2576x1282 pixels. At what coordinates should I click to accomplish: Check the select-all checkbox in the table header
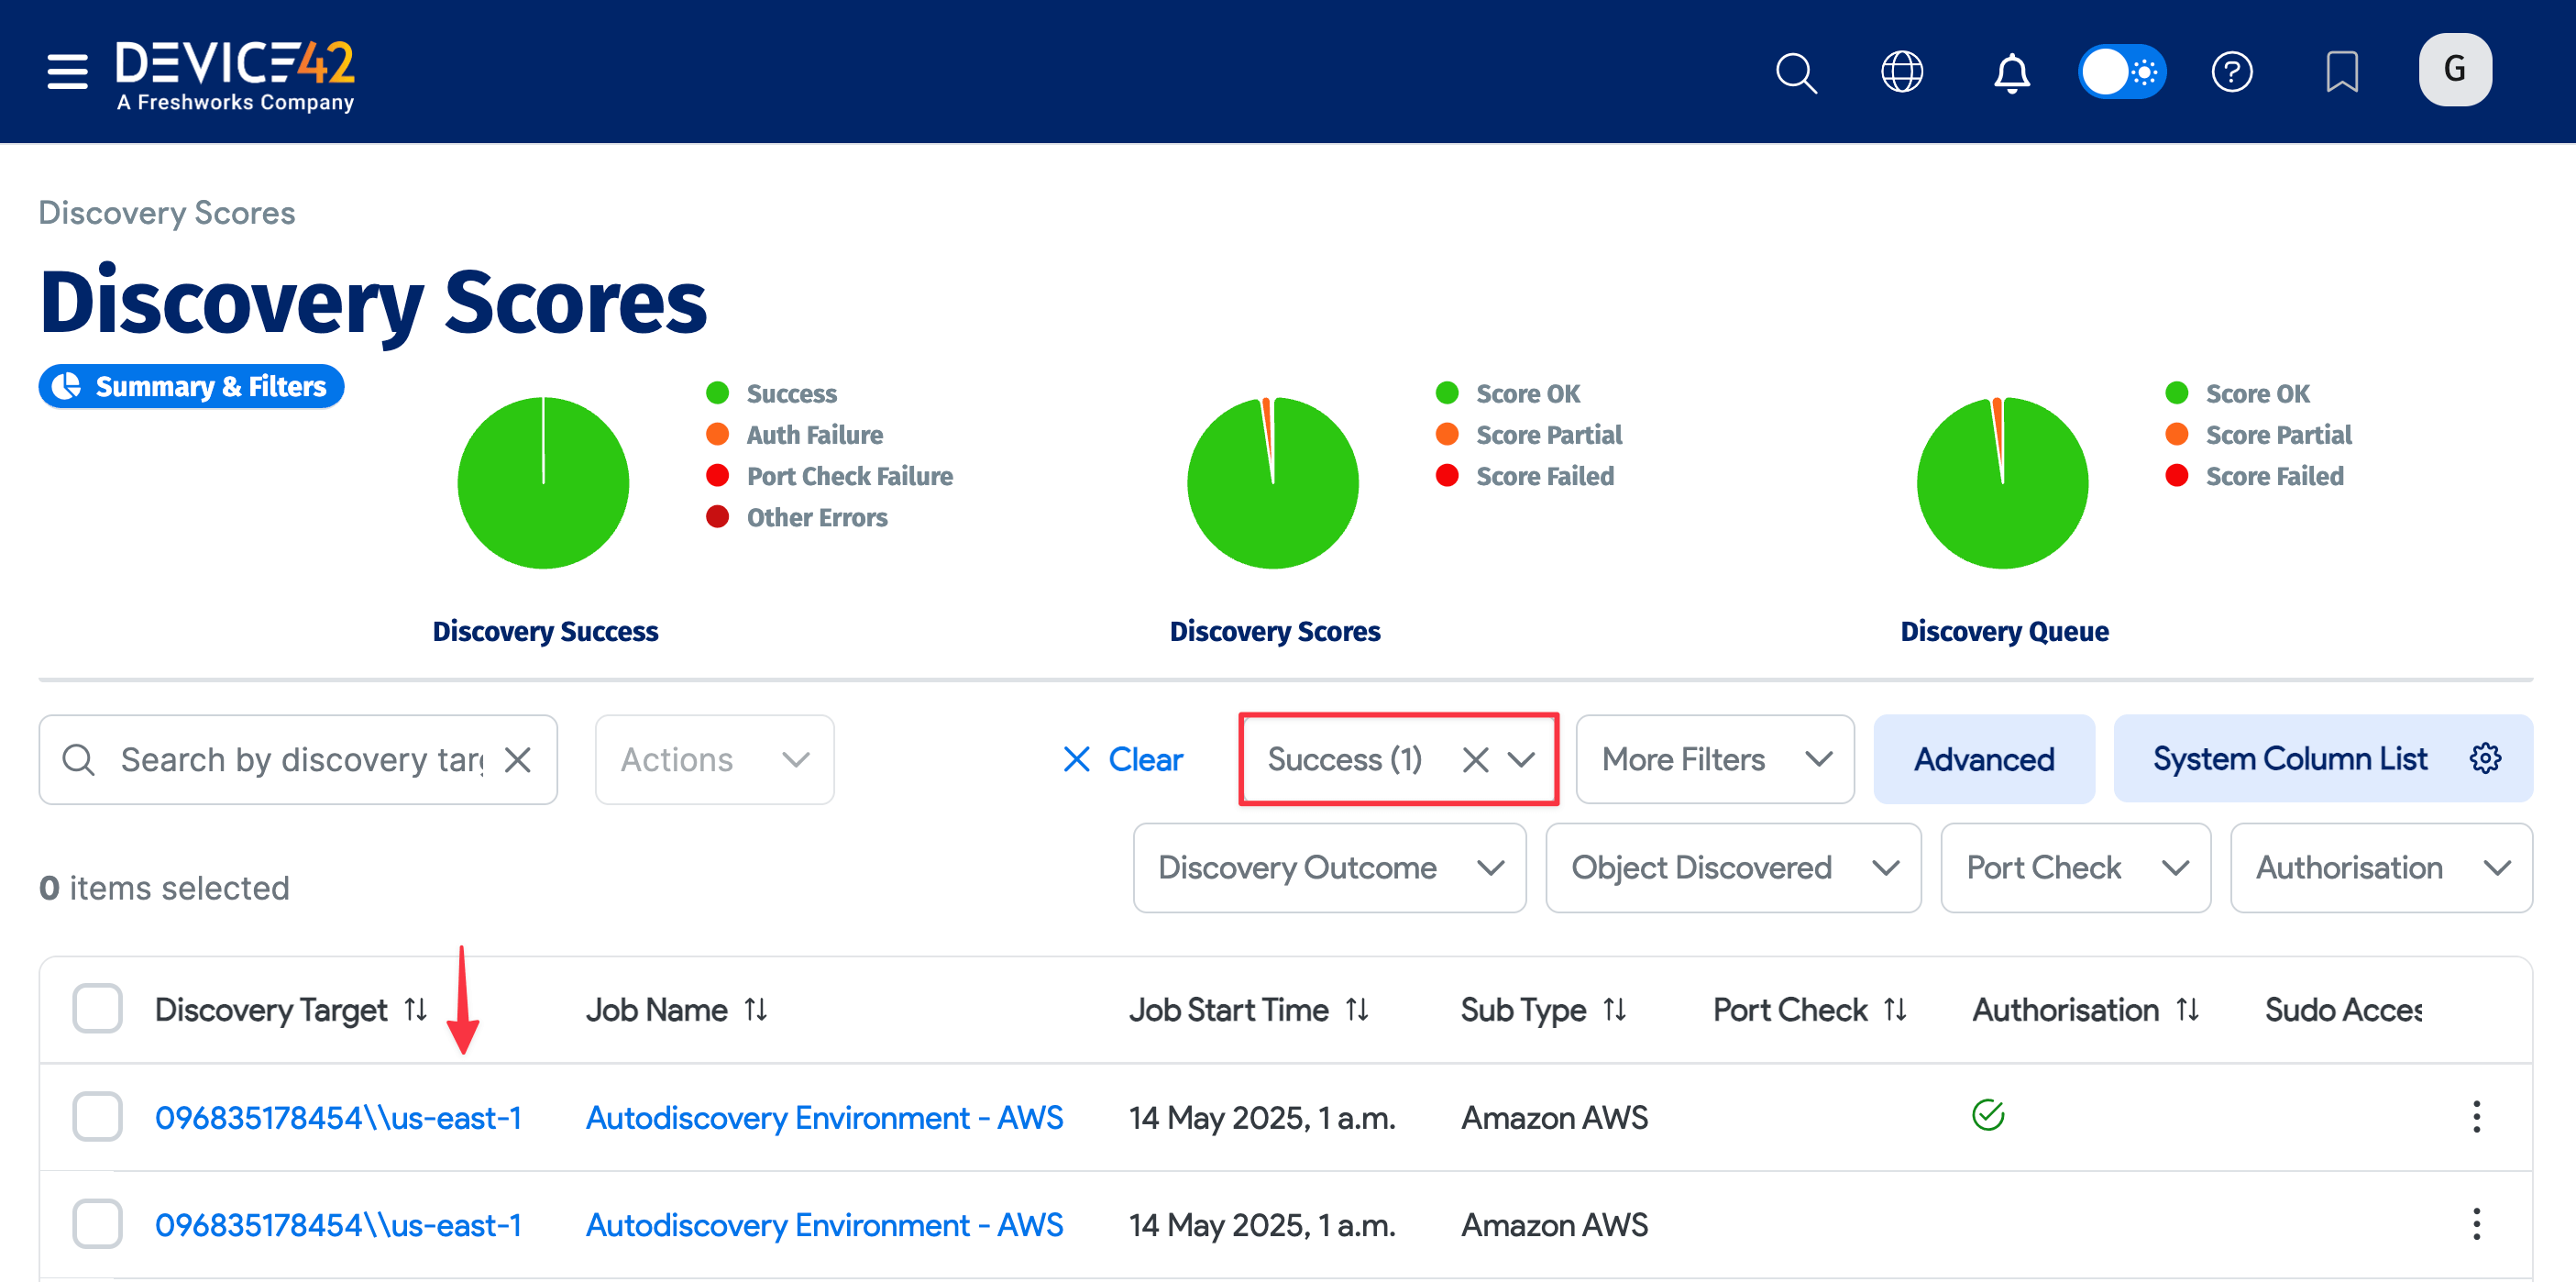coord(96,1009)
